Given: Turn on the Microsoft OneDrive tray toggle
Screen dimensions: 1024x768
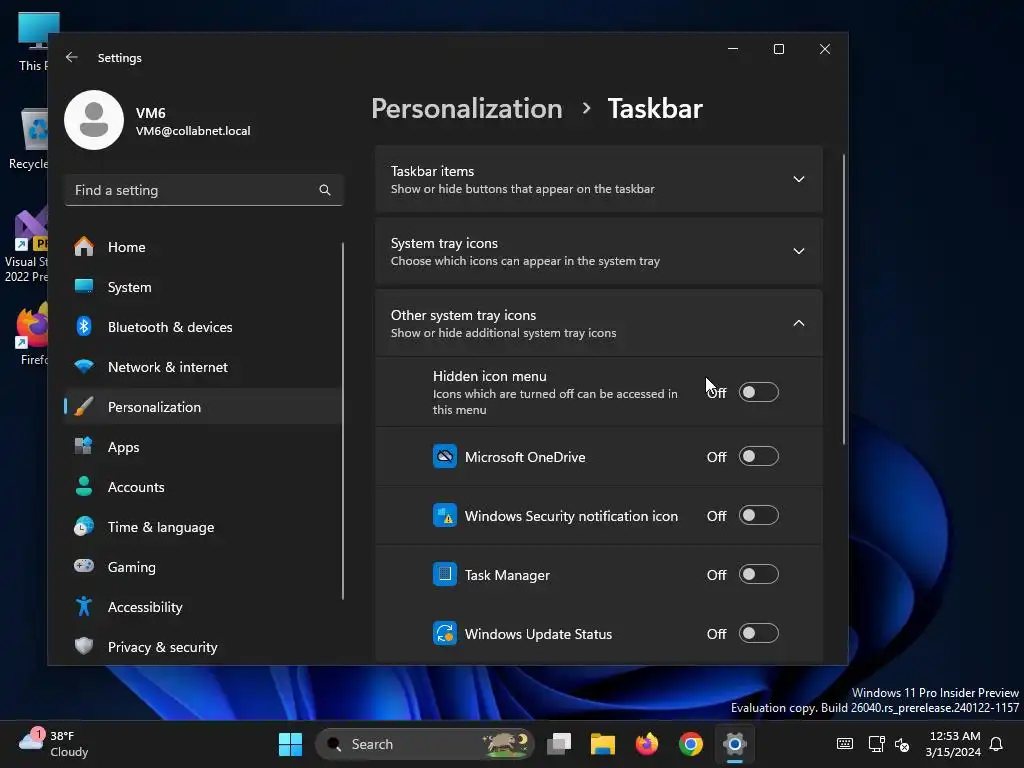Looking at the screenshot, I should [x=758, y=456].
